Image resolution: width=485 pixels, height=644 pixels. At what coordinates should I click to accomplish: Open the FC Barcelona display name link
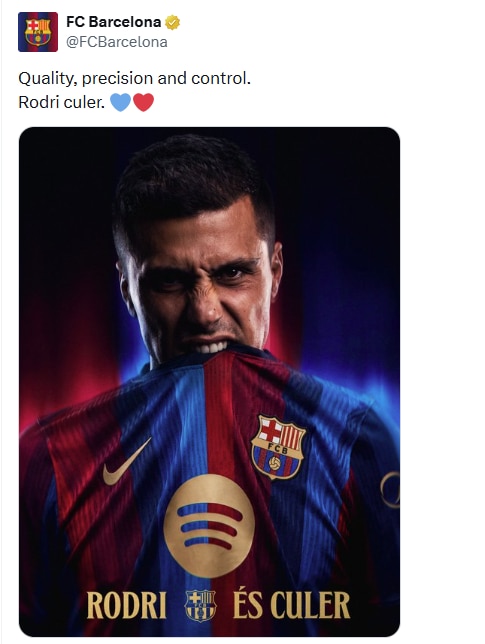tap(114, 22)
